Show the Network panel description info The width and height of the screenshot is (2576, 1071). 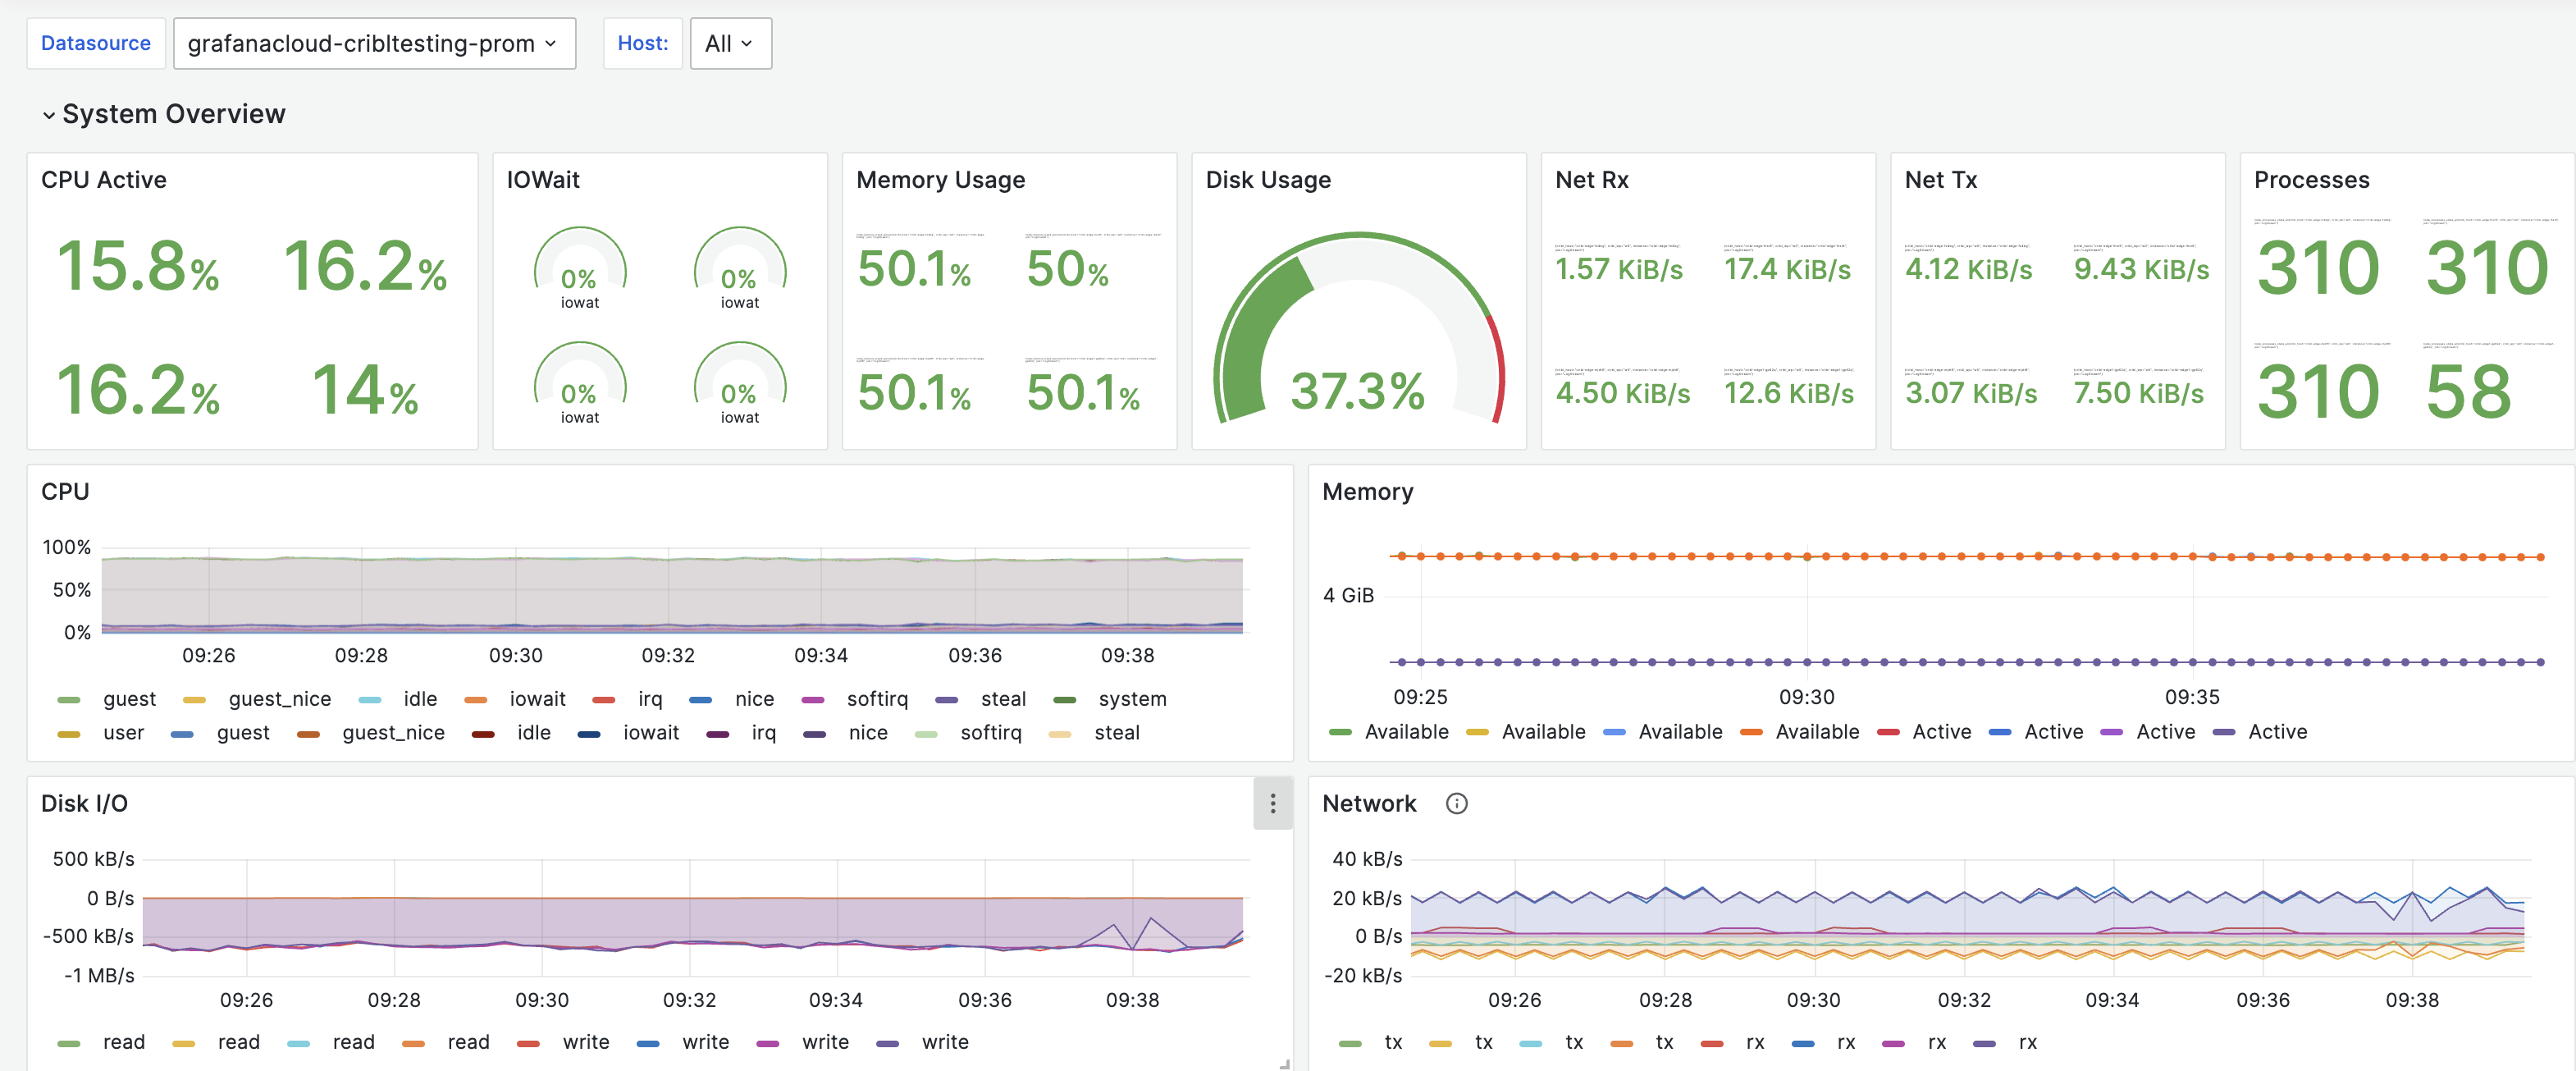pyautogui.click(x=1456, y=803)
